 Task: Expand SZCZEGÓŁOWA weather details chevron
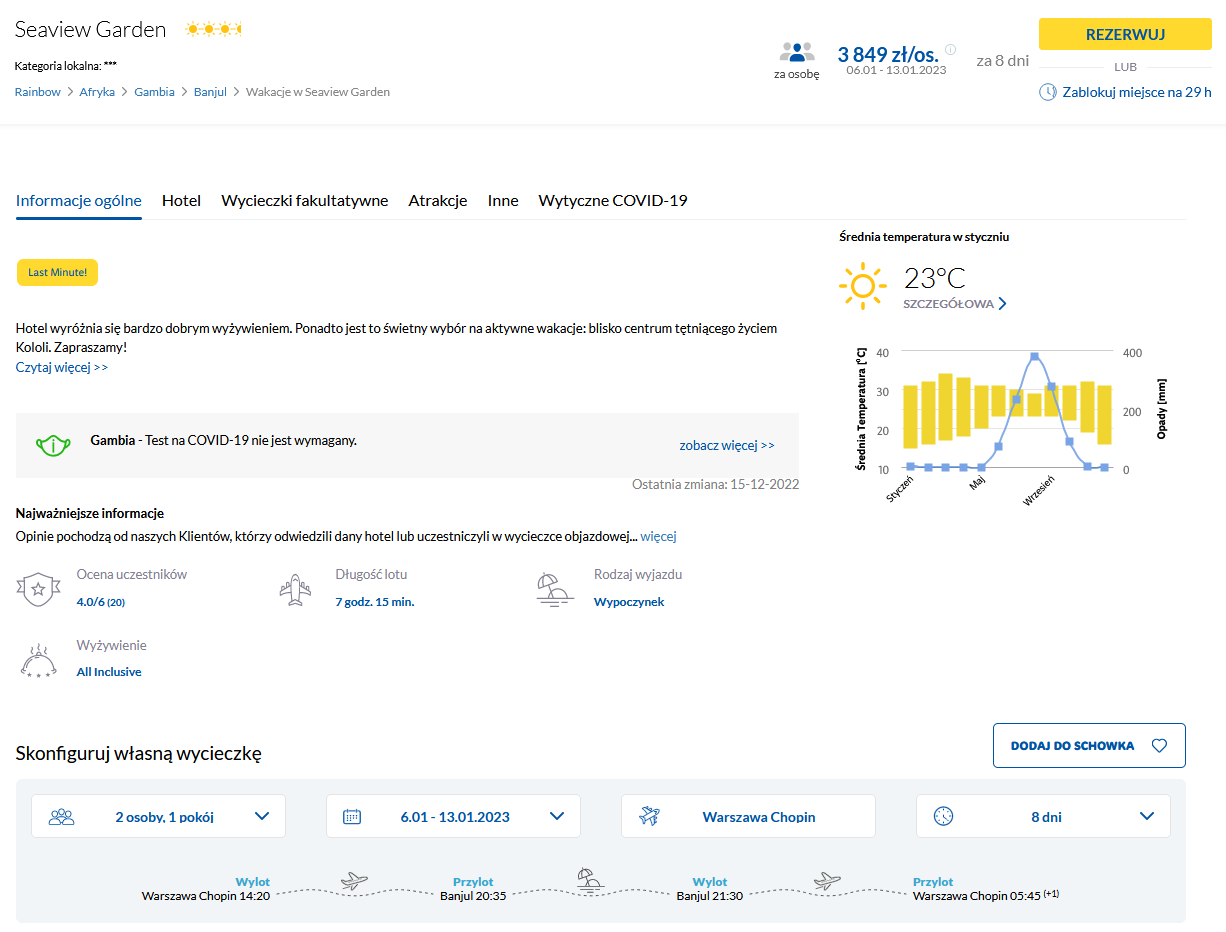click(1002, 304)
